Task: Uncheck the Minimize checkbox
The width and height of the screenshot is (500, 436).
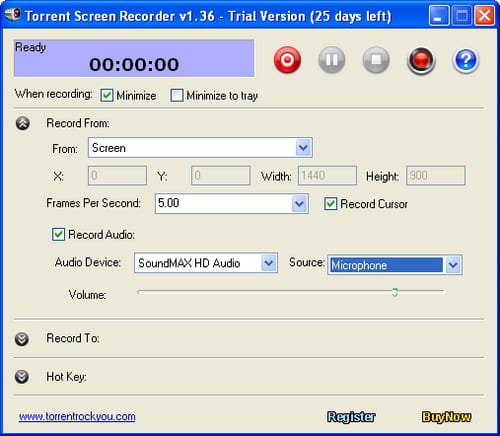Action: 107,96
